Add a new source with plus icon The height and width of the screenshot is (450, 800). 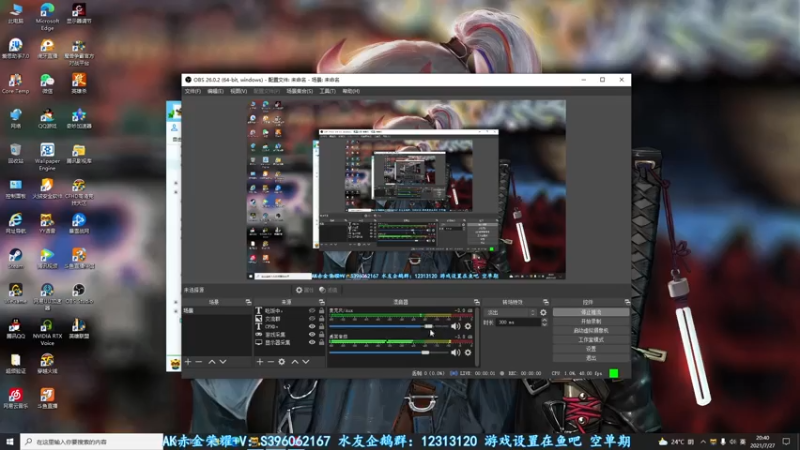coord(260,362)
